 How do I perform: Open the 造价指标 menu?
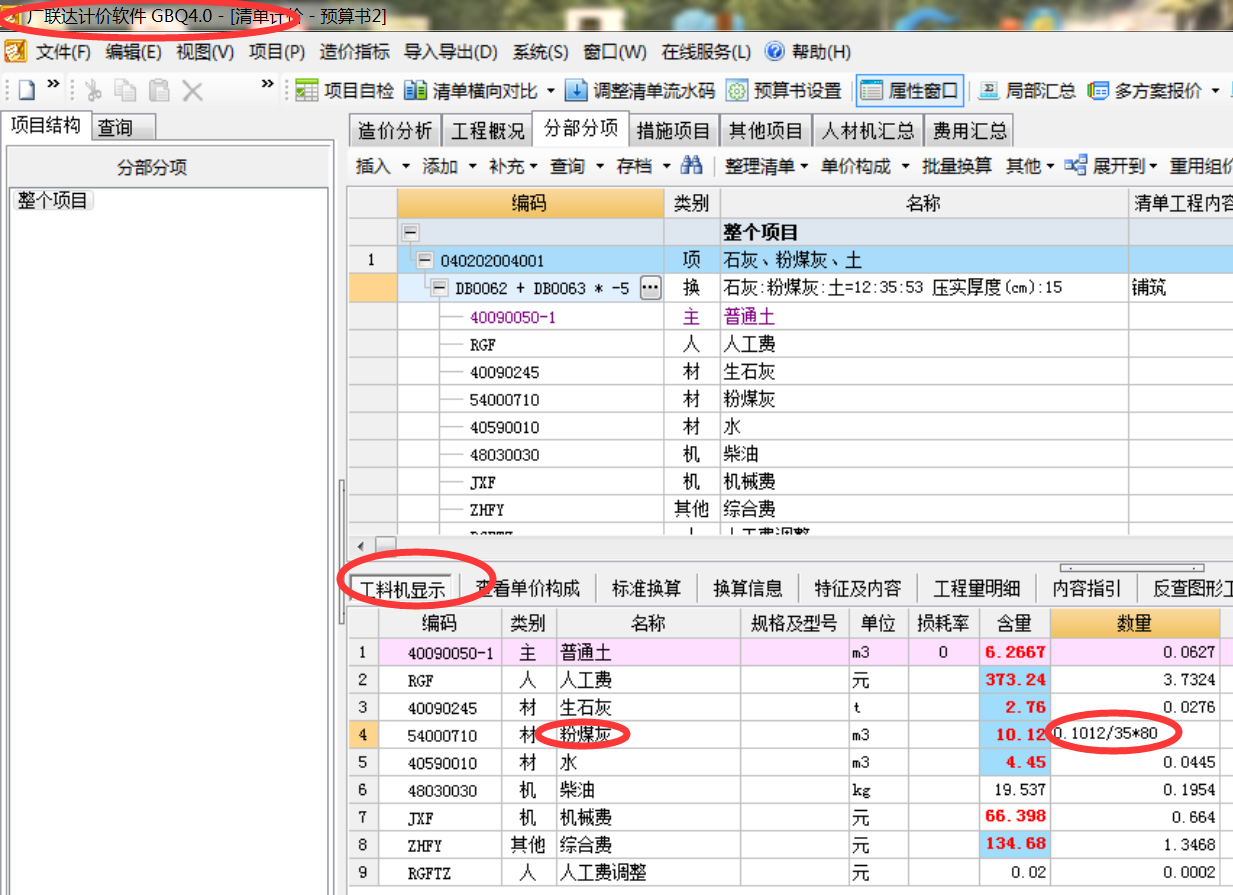355,52
